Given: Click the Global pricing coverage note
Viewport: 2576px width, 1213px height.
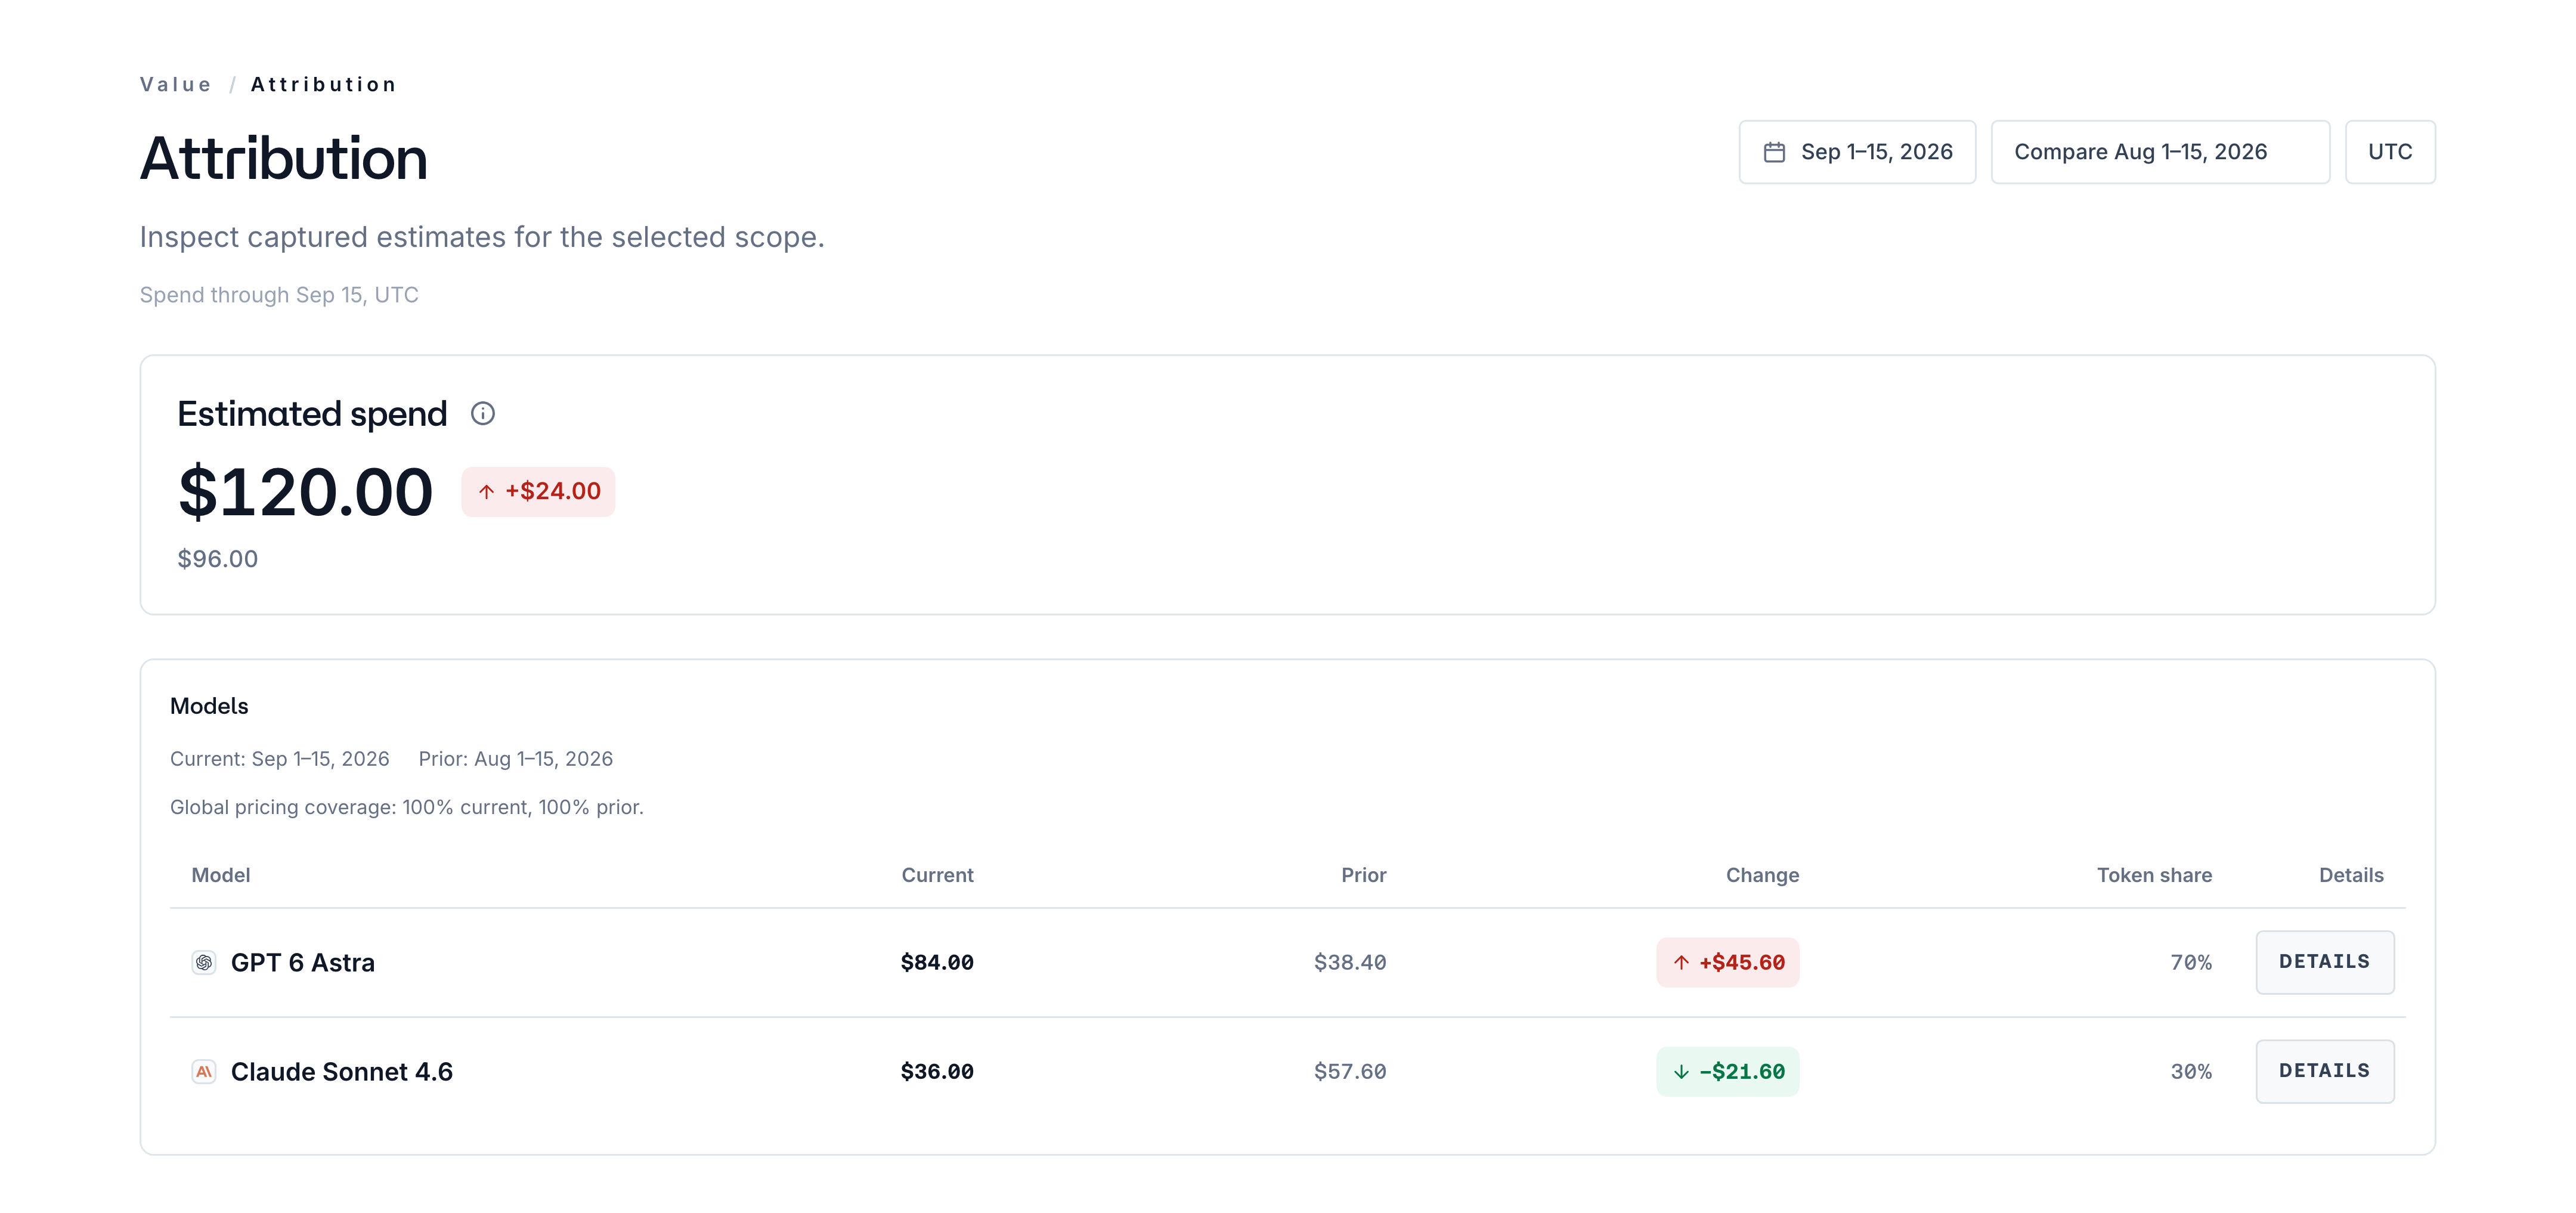Looking at the screenshot, I should pos(407,807).
